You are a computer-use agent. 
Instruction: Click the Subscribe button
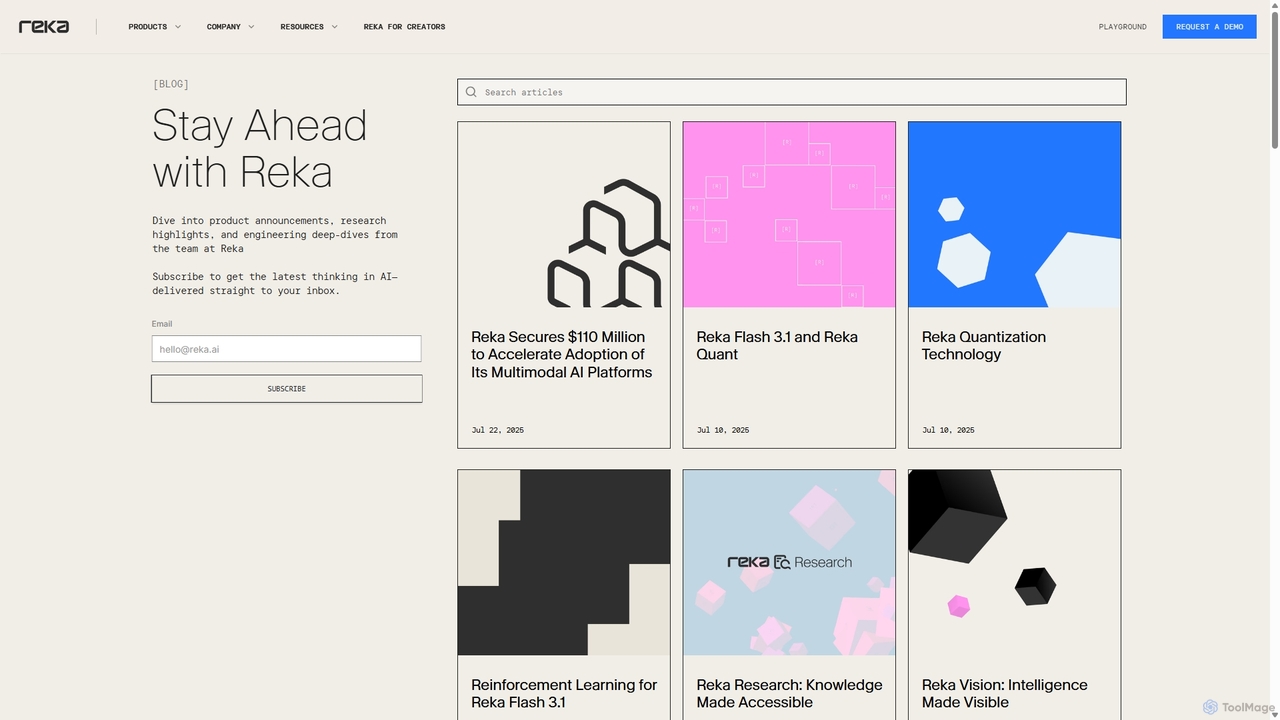point(287,389)
